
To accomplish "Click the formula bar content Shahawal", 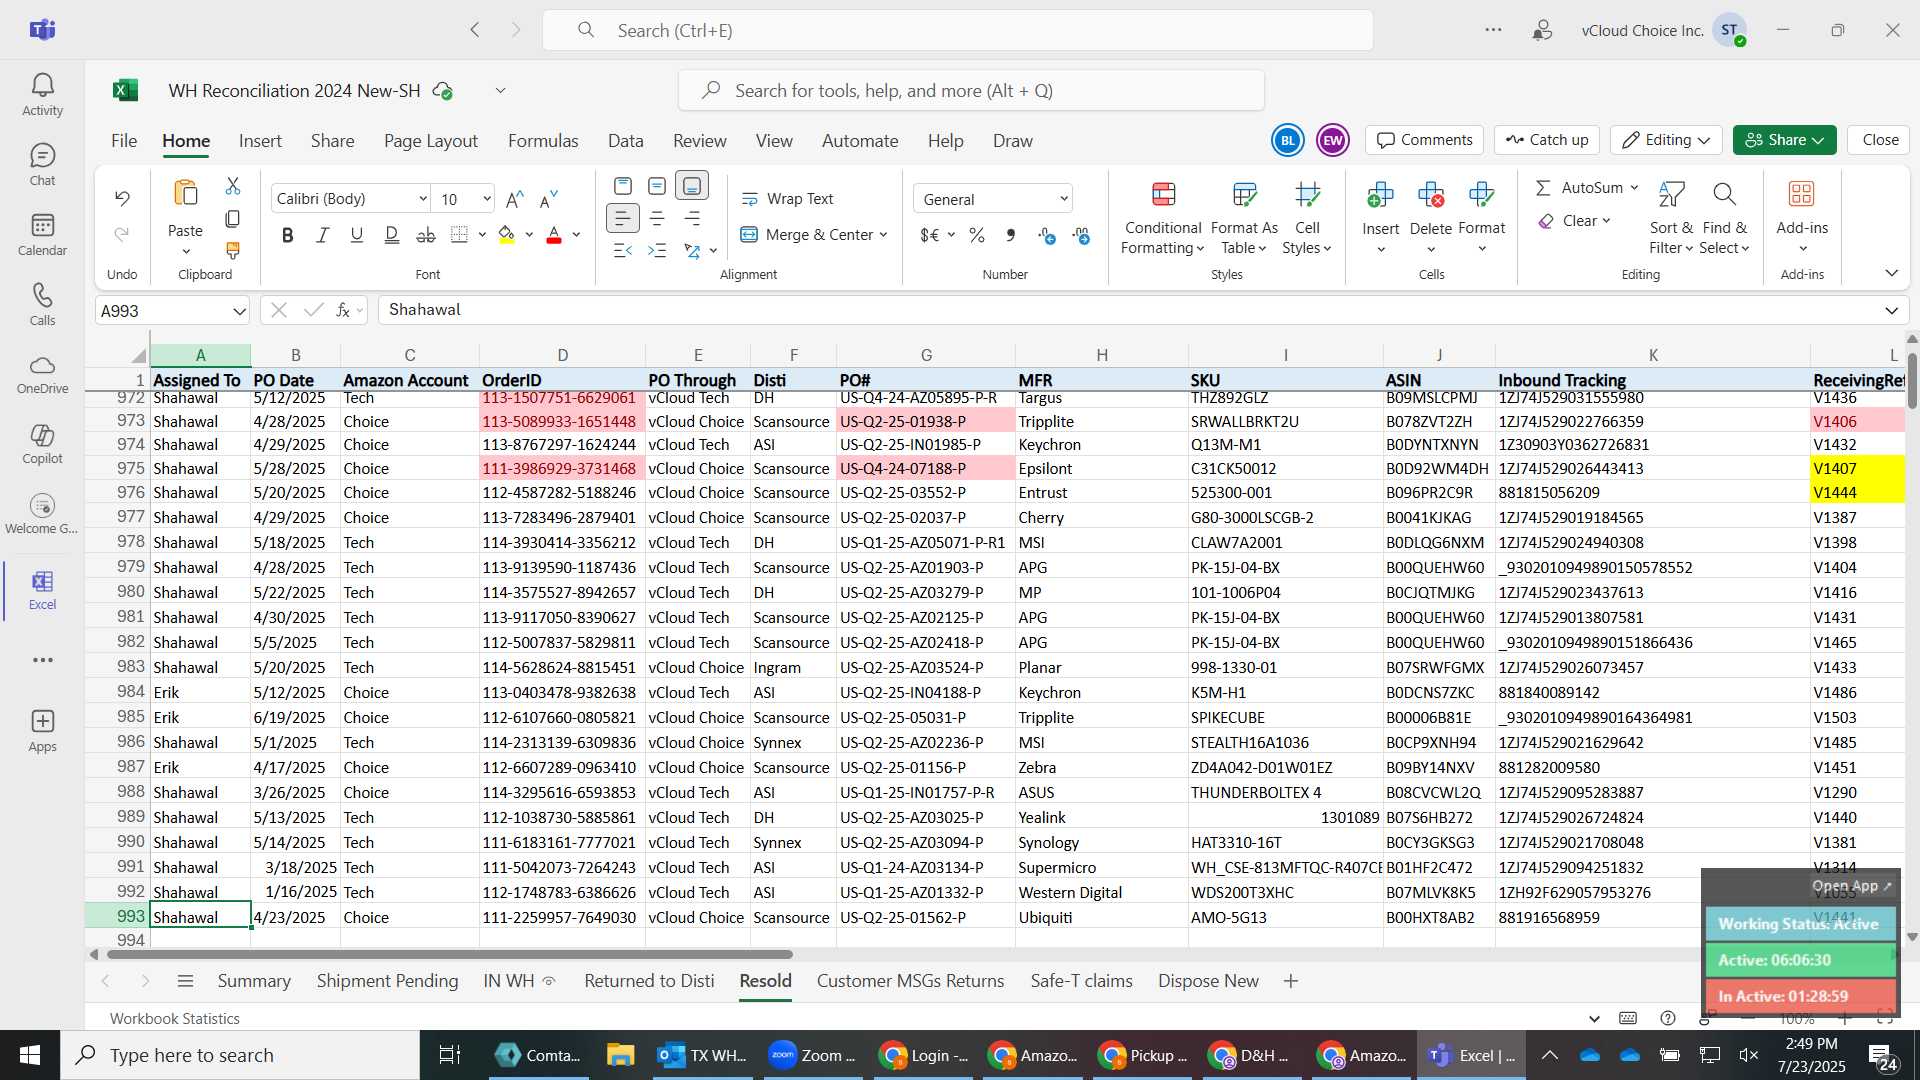I will click(424, 310).
